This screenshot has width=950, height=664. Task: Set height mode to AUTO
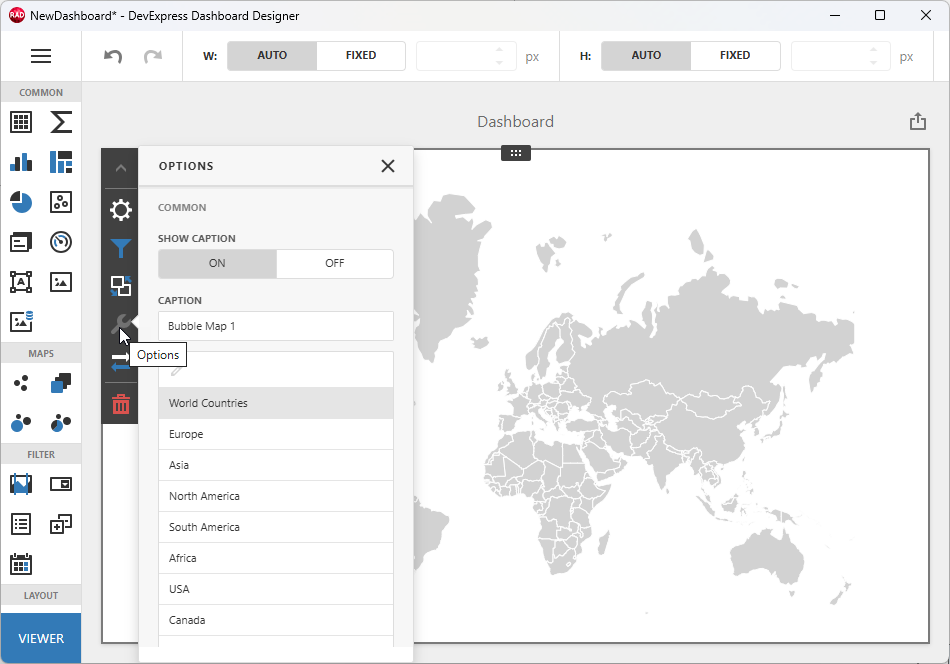[645, 55]
